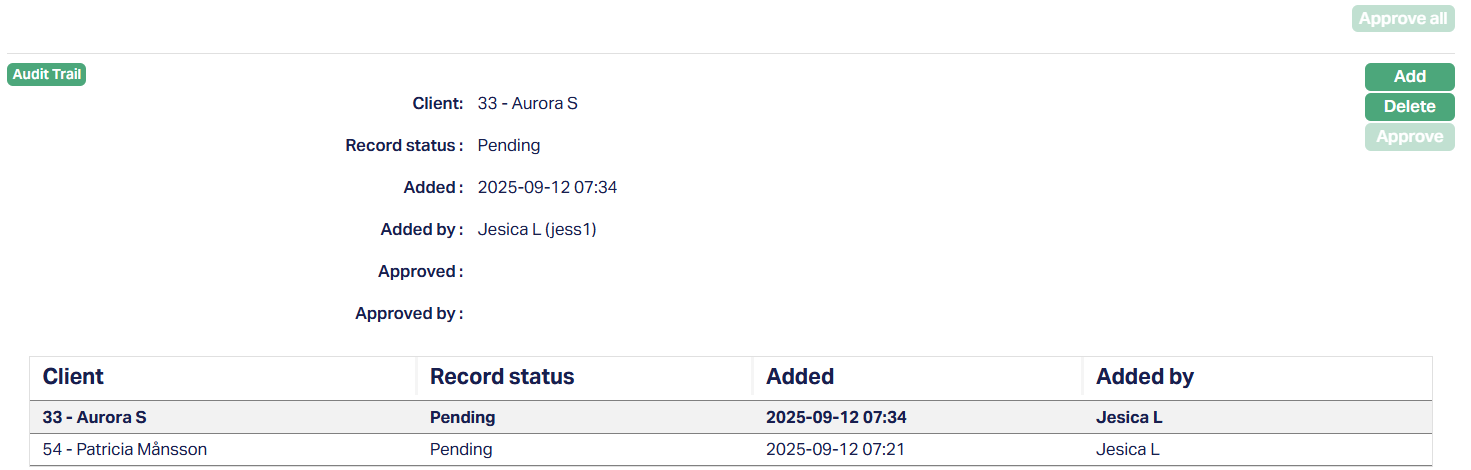Click Jesica L in the Aurora S row
Image resolution: width=1471 pixels, height=470 pixels.
point(1129,418)
